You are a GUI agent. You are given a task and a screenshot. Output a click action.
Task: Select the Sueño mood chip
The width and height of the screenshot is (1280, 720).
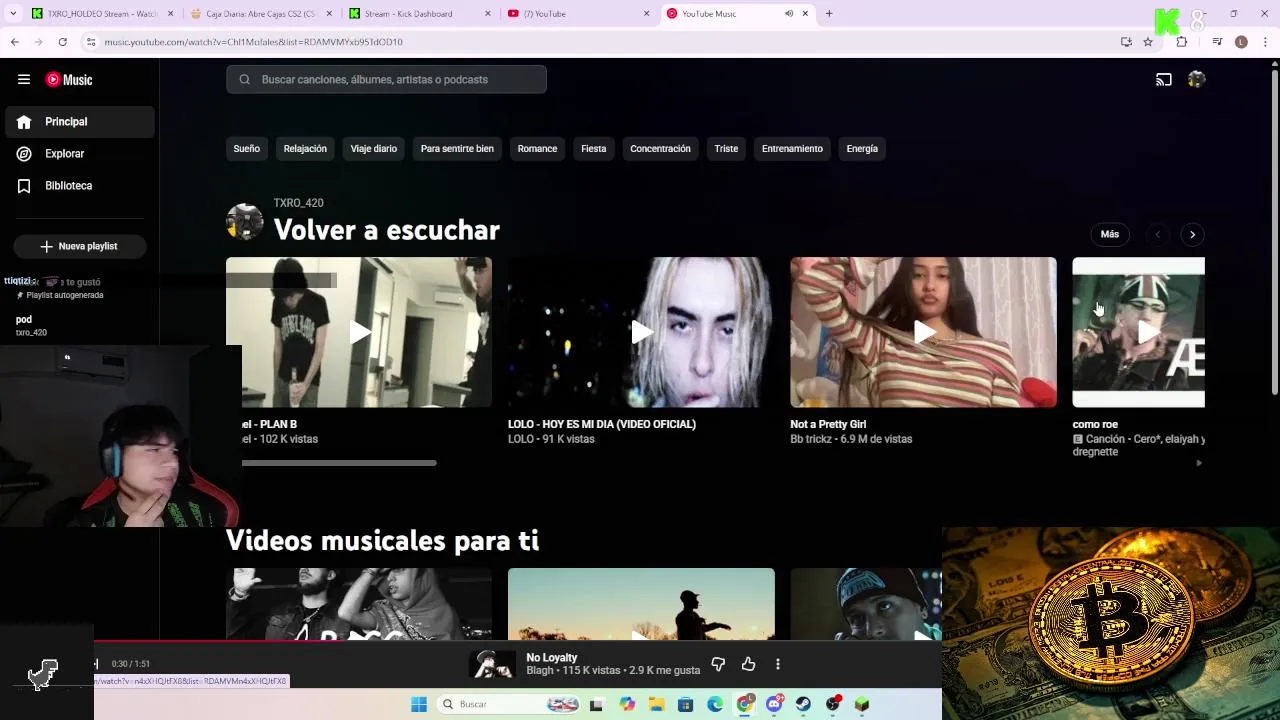pos(246,149)
